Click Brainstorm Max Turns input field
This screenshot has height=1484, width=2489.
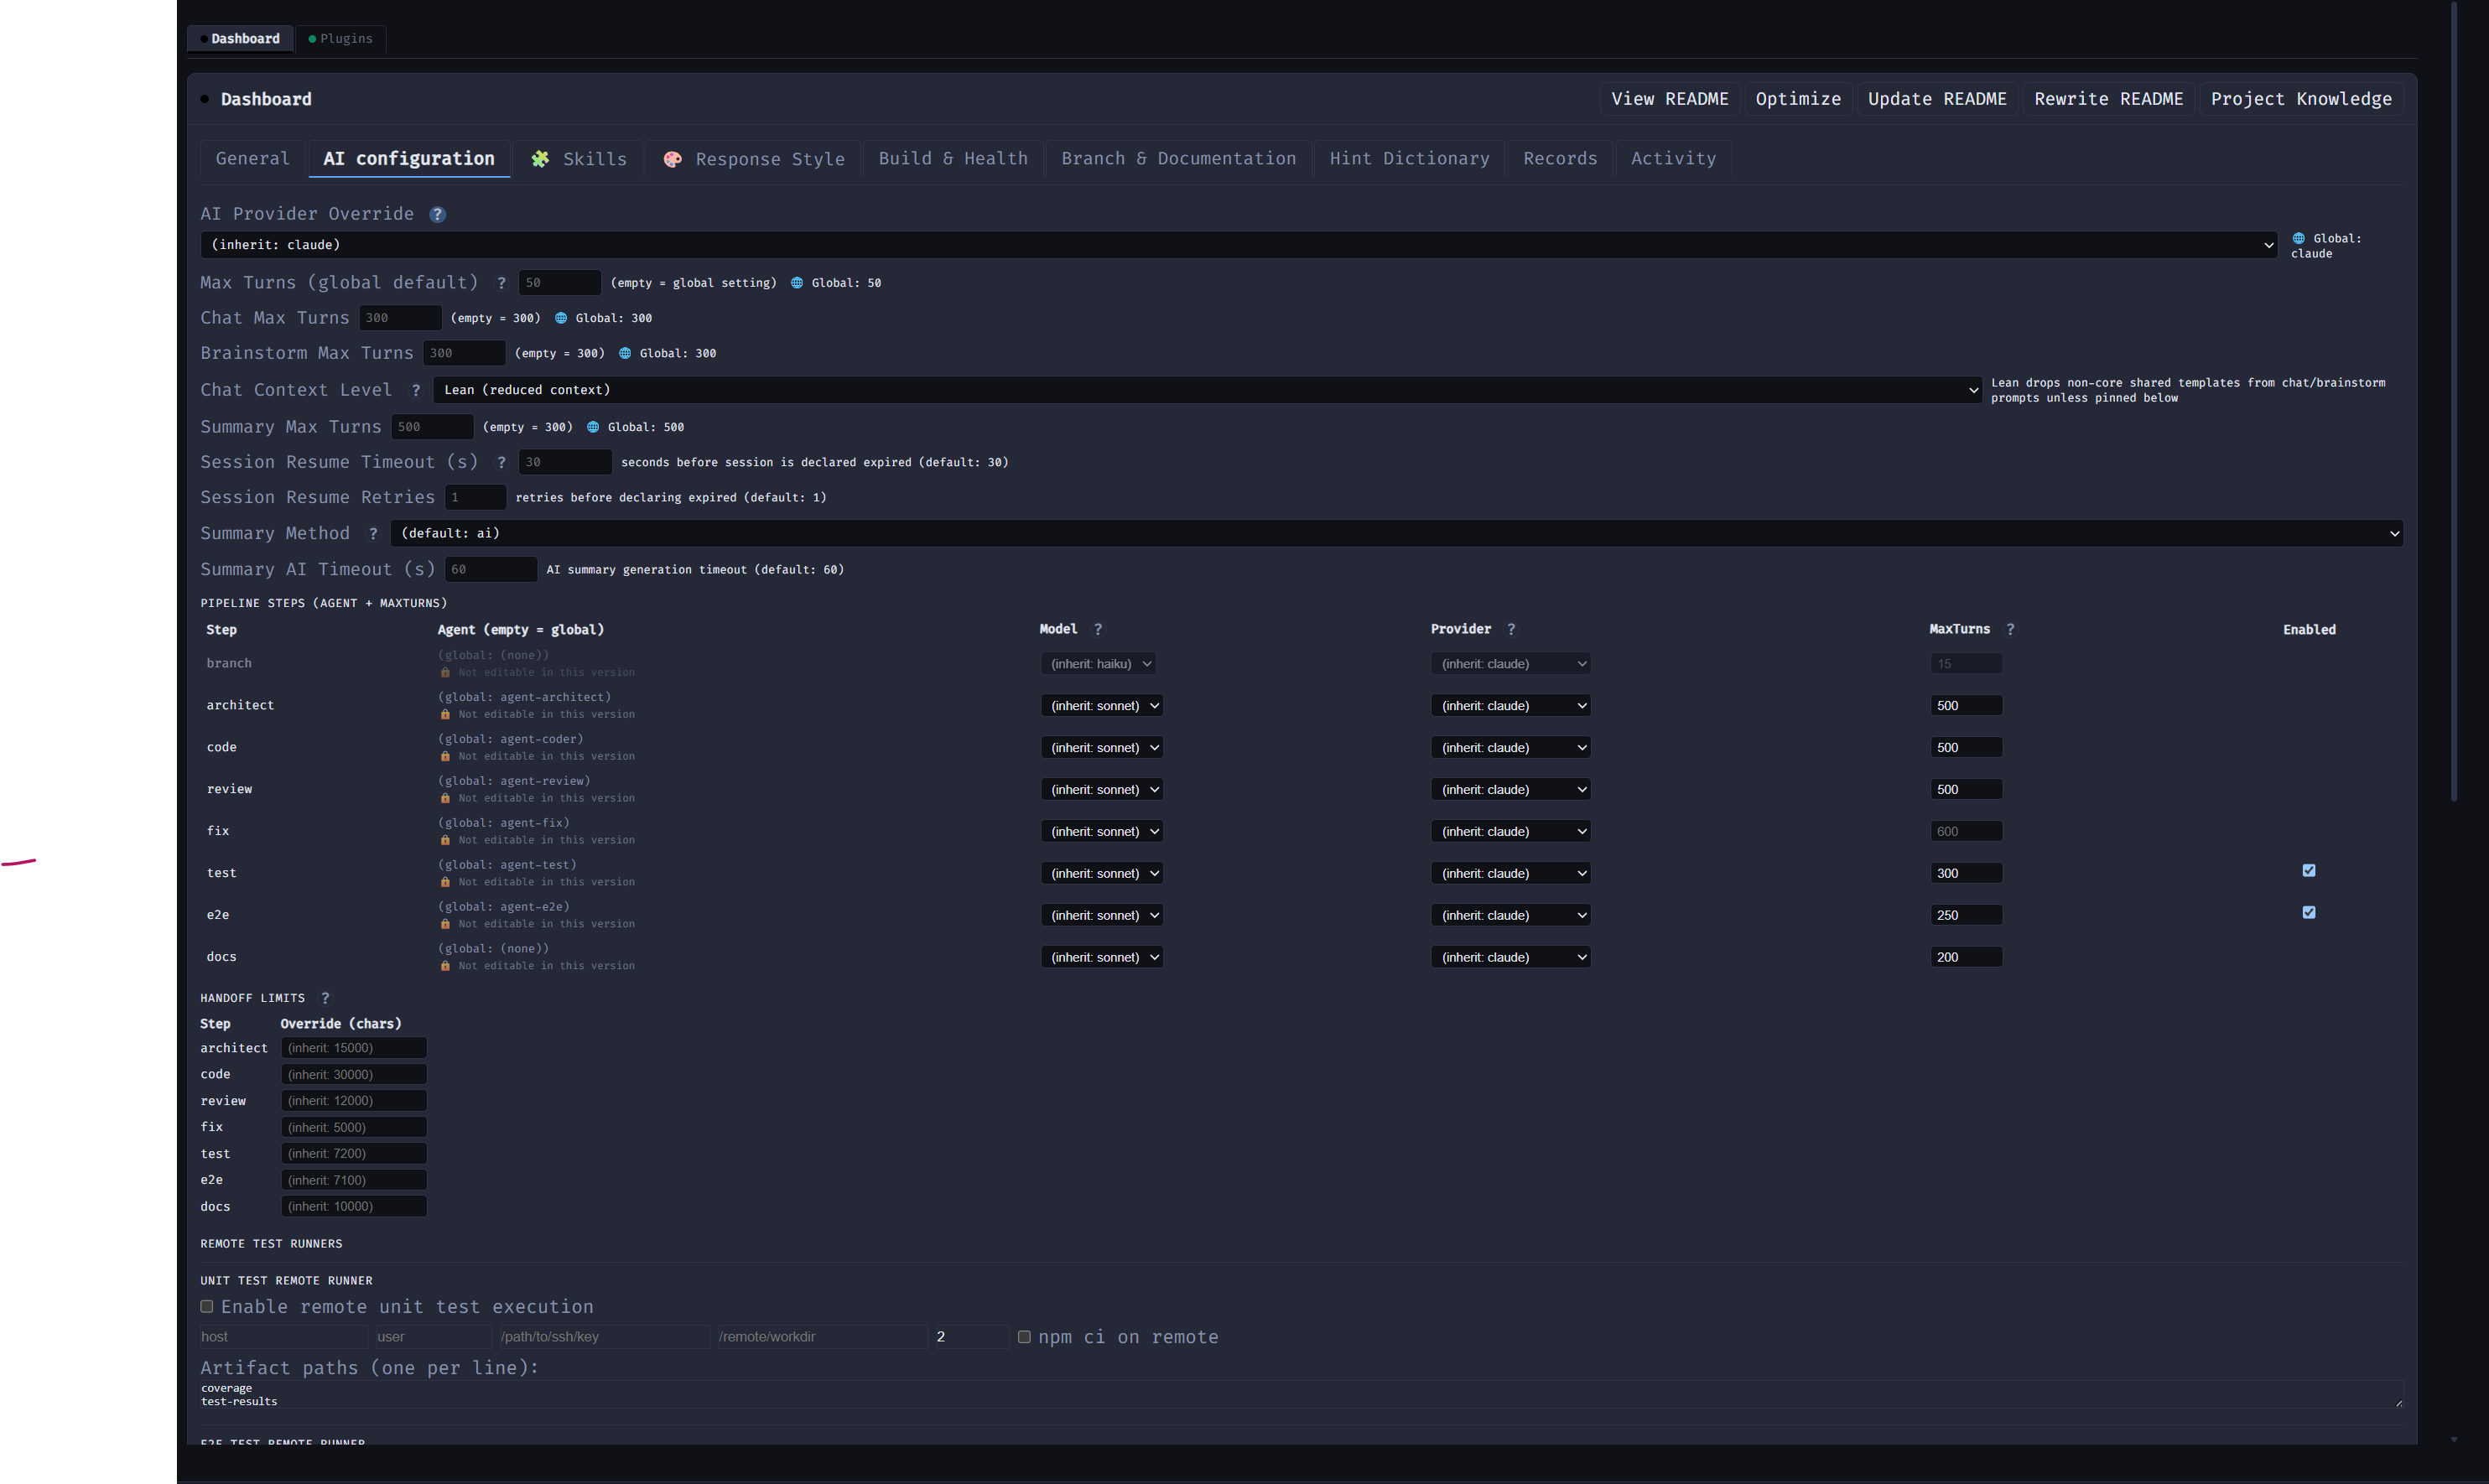(x=464, y=353)
